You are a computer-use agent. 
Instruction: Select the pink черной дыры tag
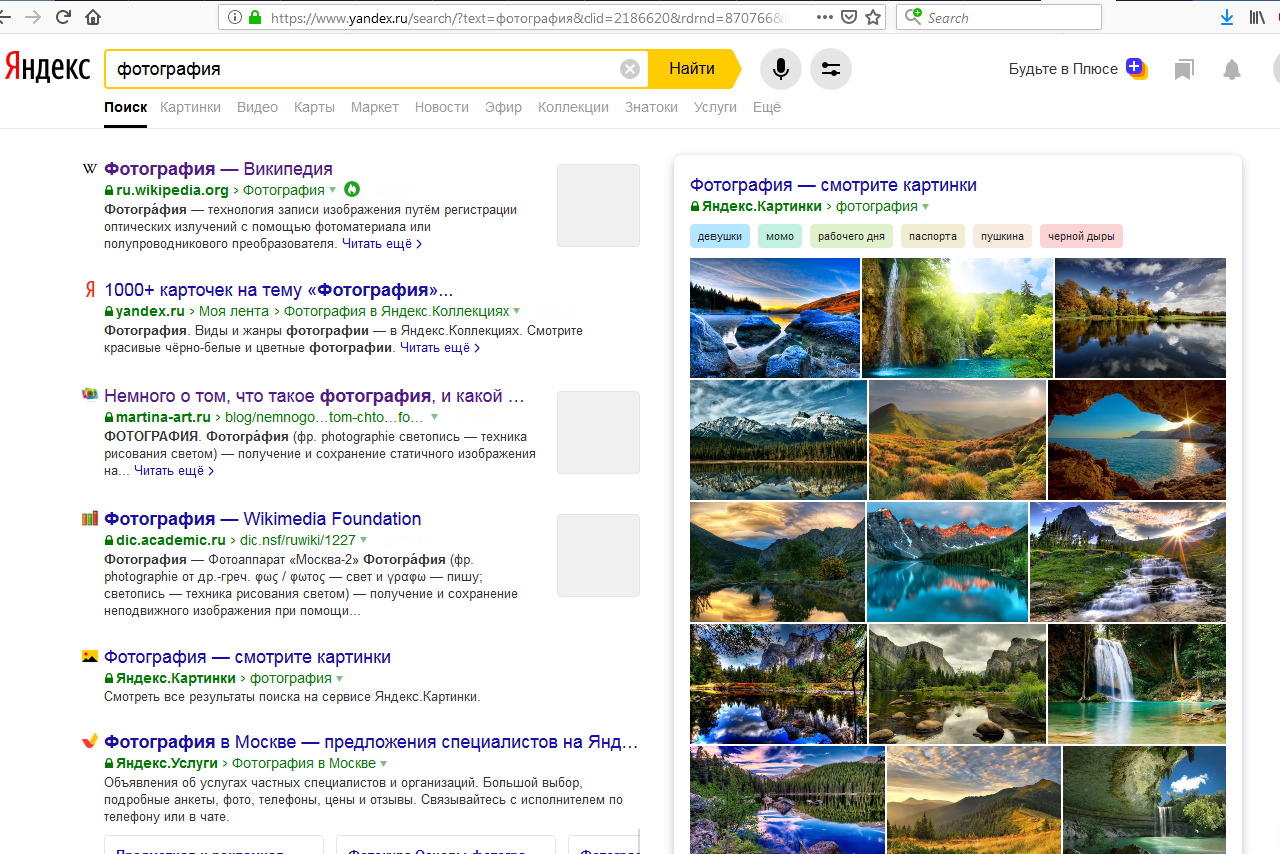click(1081, 236)
